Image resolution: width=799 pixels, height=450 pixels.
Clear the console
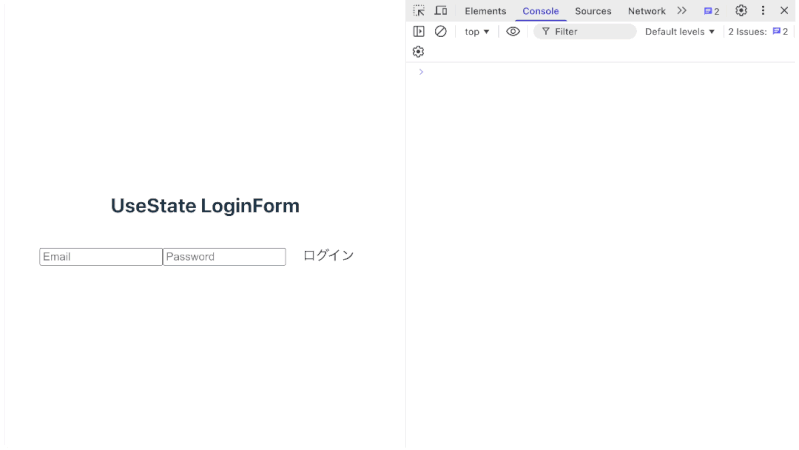click(x=440, y=31)
